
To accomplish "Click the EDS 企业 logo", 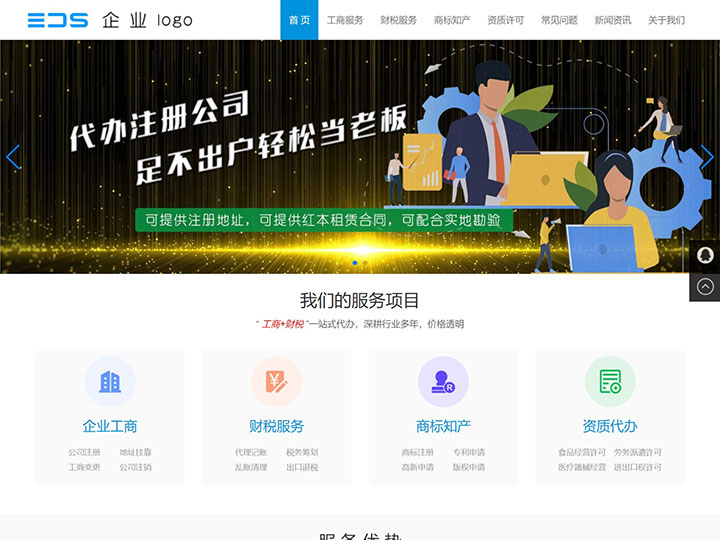I will 110,20.
